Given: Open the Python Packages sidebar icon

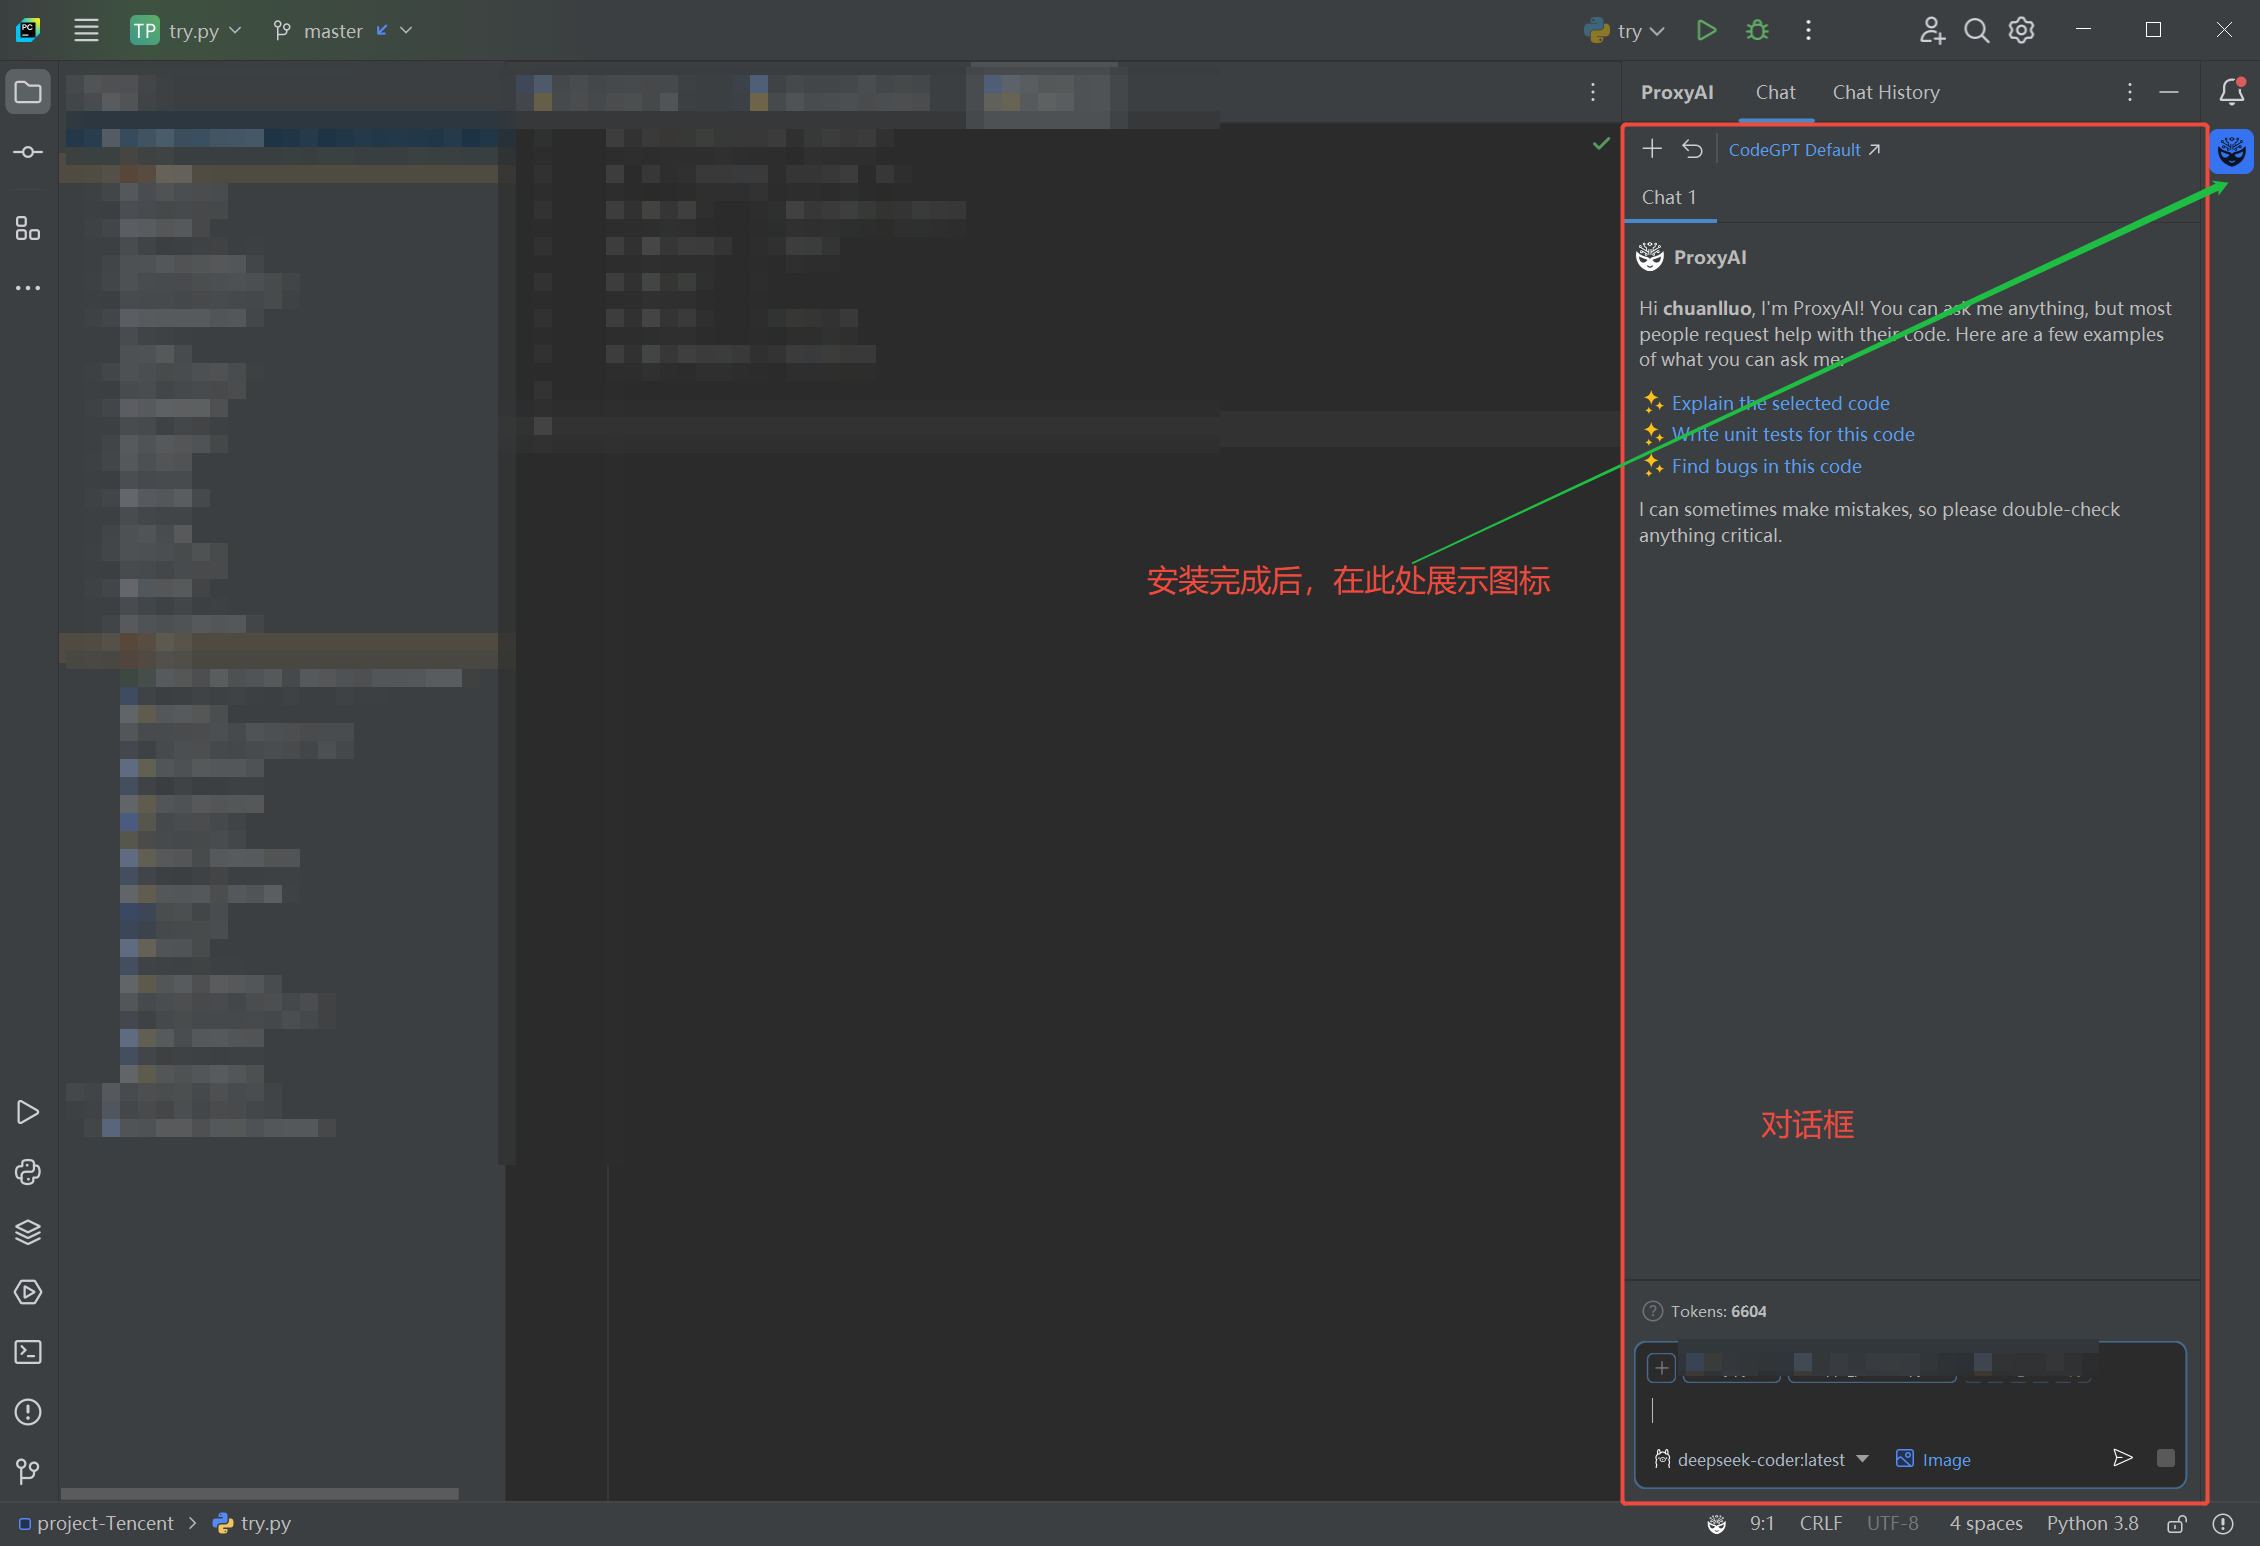Looking at the screenshot, I should tap(27, 1172).
